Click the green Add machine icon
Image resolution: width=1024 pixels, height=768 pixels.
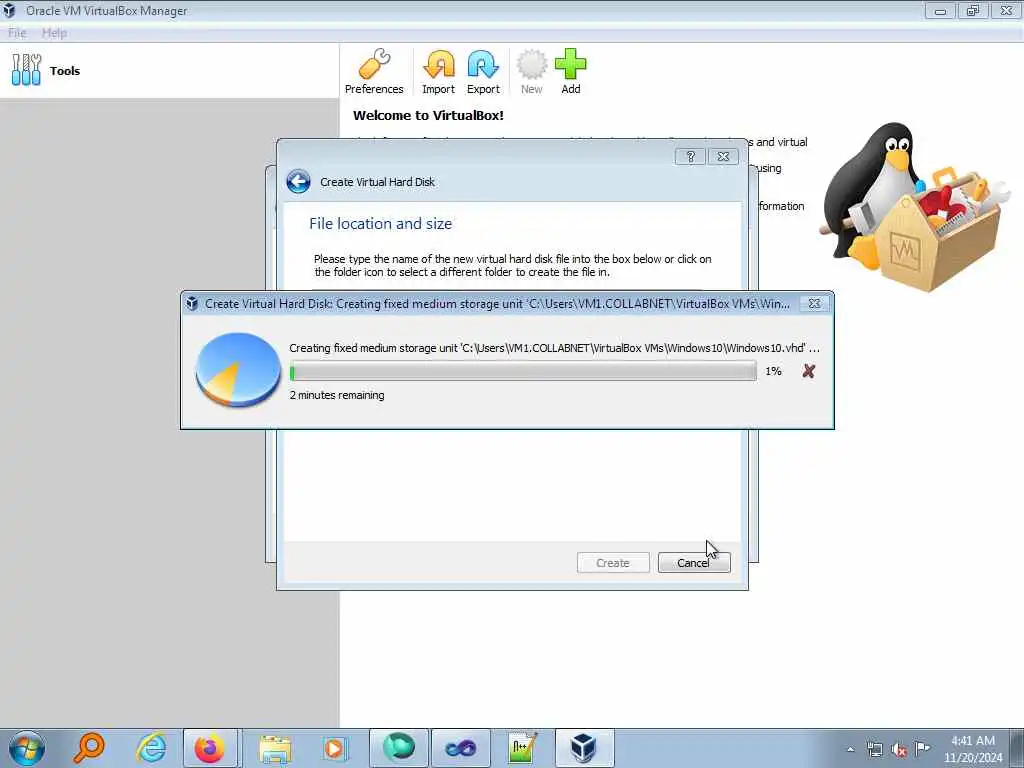pos(571,71)
